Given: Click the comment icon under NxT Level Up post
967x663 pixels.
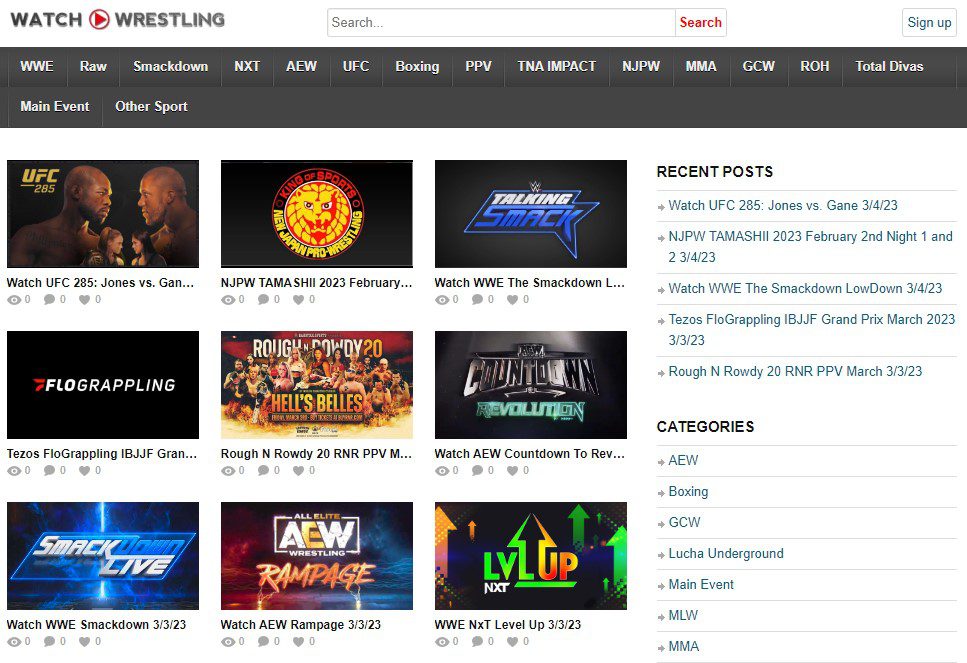Looking at the screenshot, I should 477,641.
